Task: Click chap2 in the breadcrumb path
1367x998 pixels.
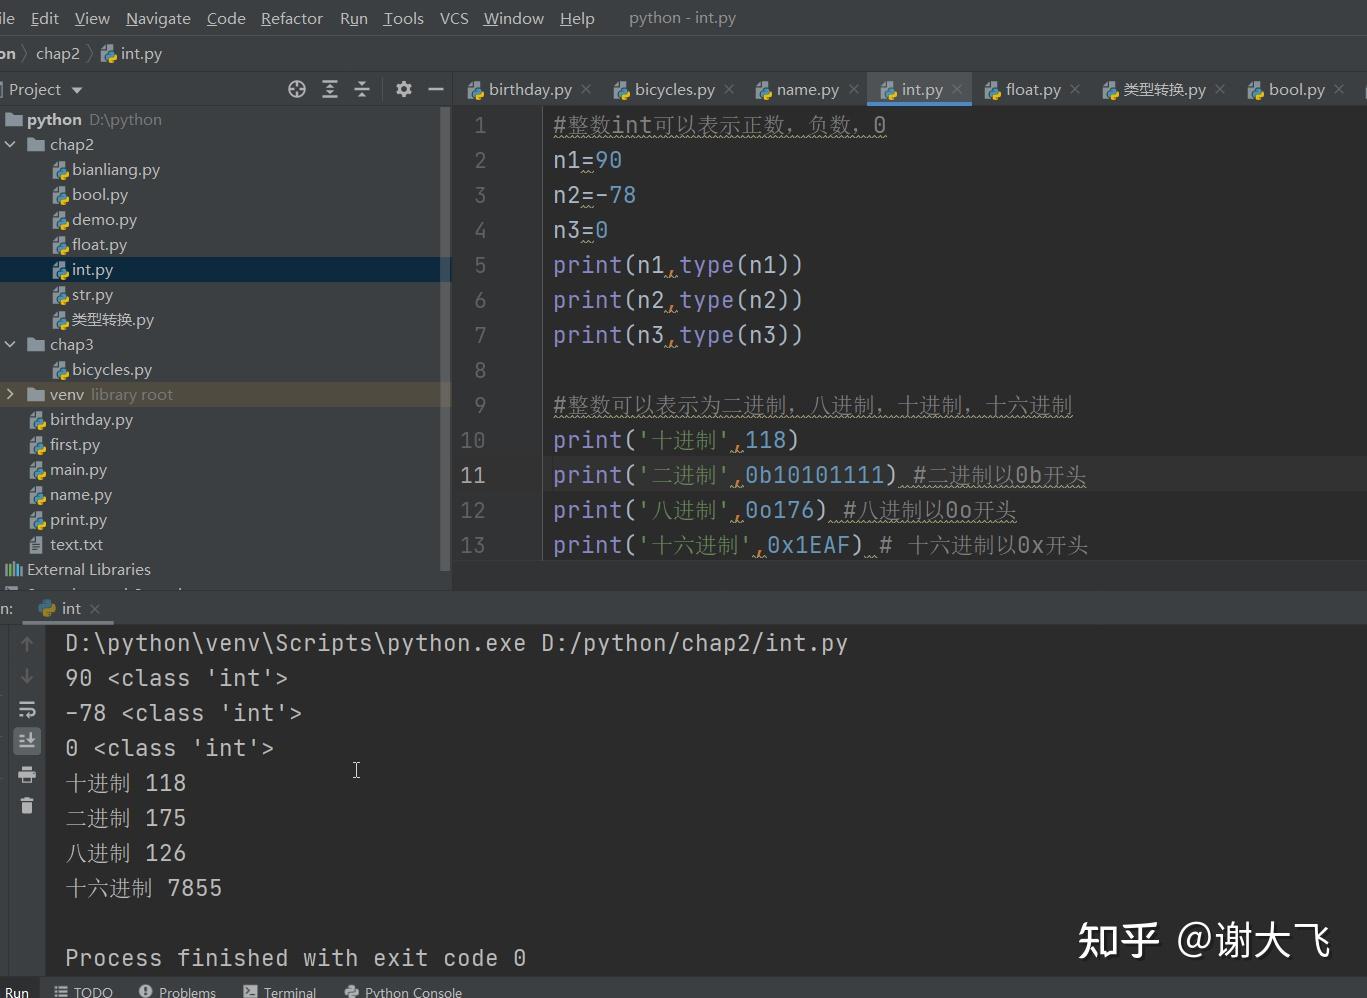Action: click(x=57, y=53)
